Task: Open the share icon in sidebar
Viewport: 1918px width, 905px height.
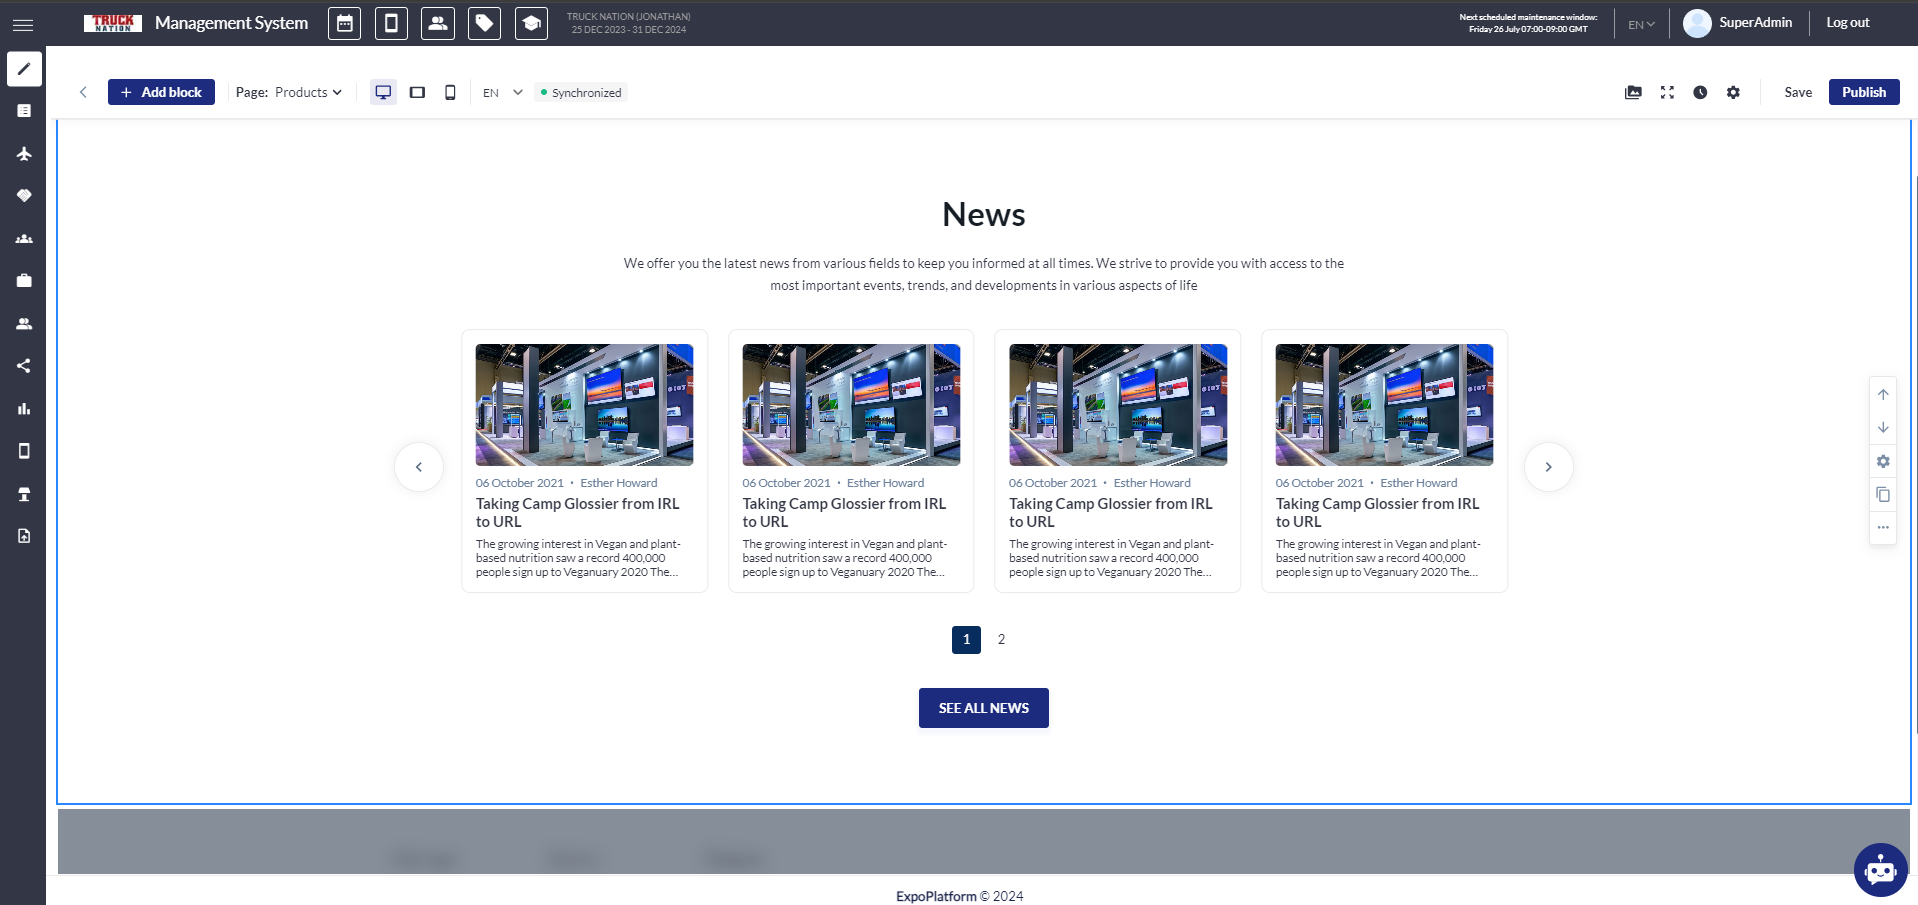Action: [24, 366]
